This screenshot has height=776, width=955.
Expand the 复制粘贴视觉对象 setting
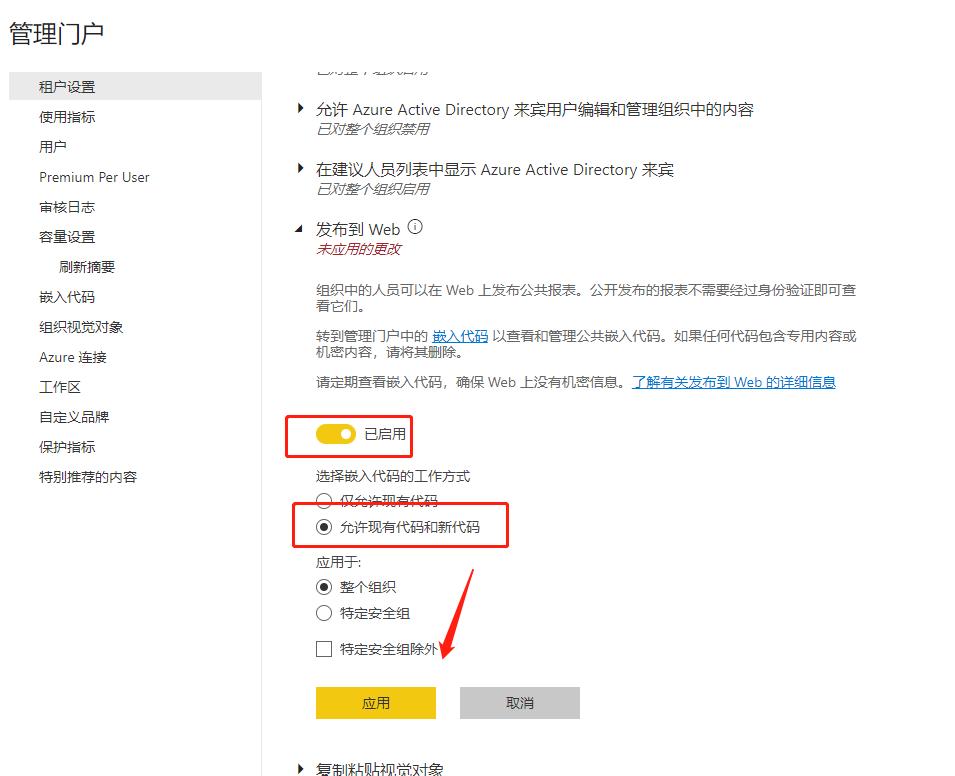[298, 767]
